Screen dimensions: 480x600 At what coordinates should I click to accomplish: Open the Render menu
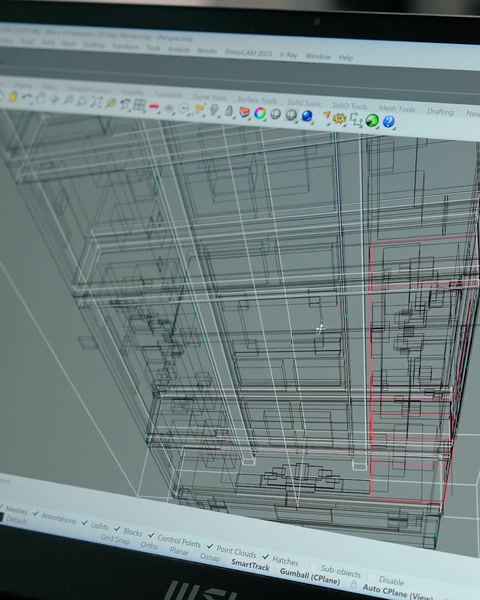tap(207, 51)
